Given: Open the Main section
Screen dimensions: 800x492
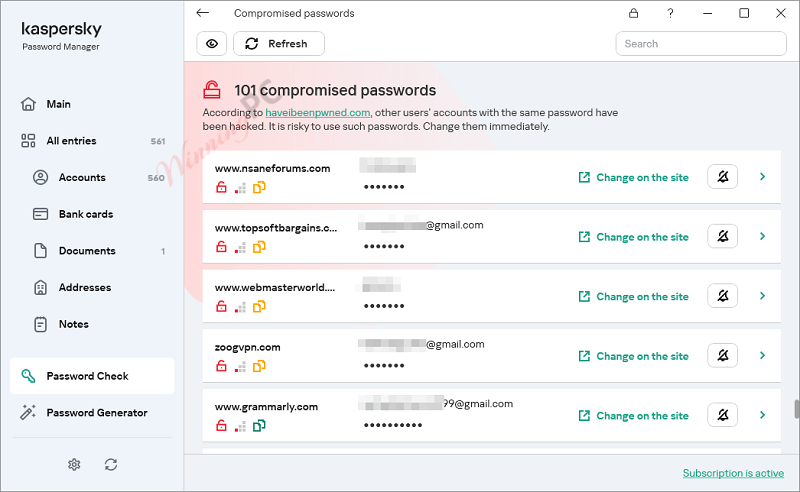Looking at the screenshot, I should [92, 104].
